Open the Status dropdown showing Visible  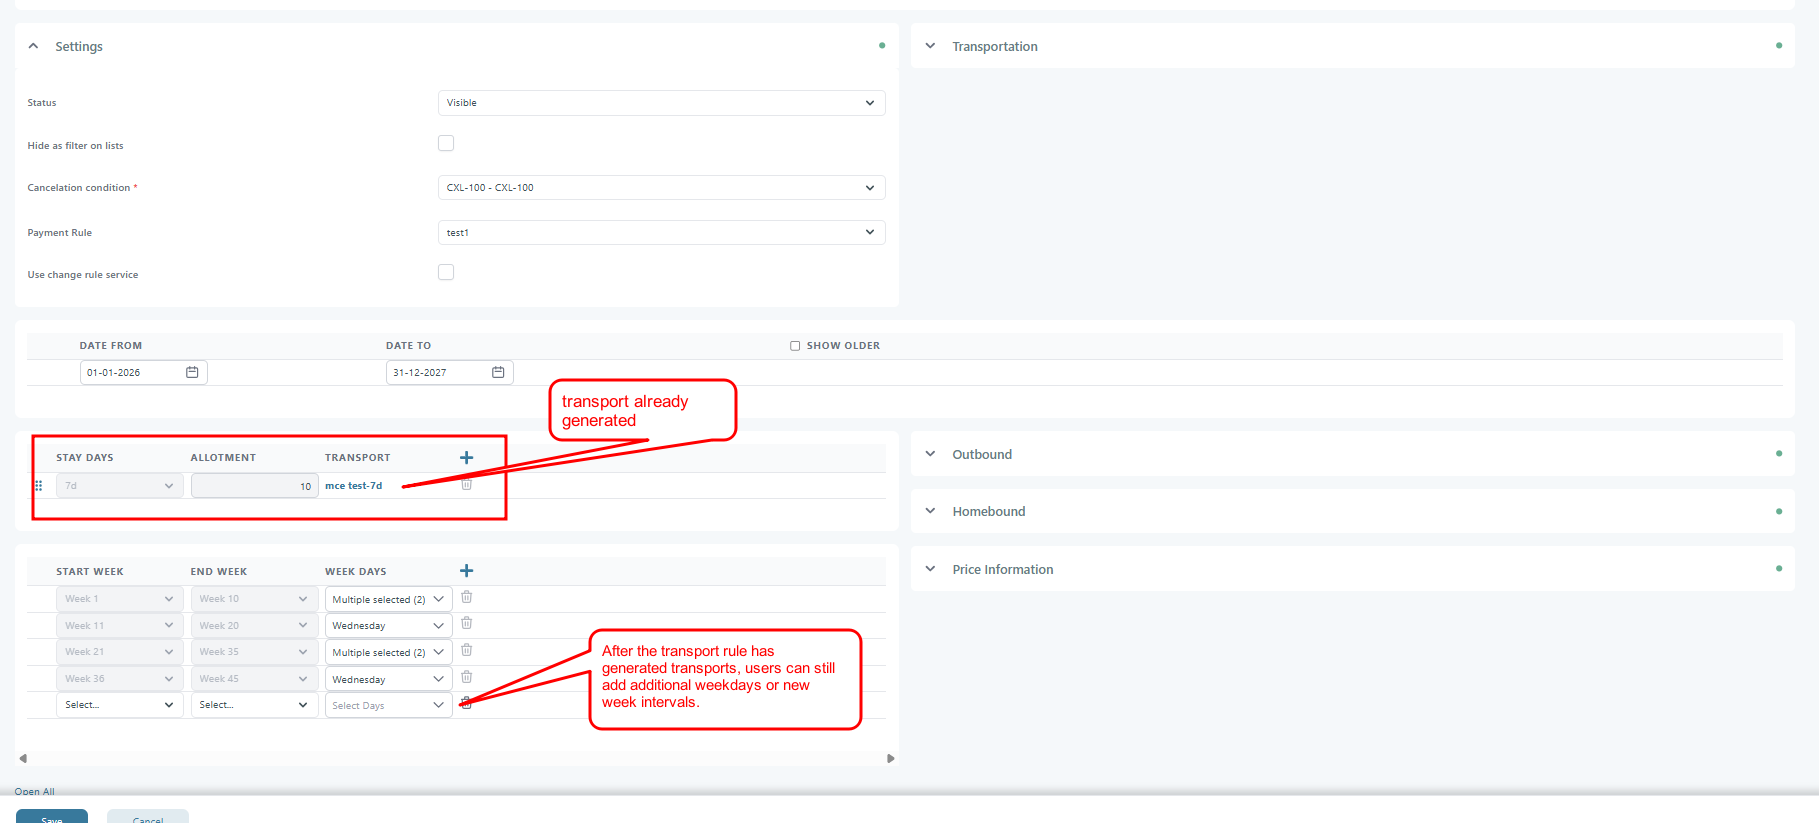coord(661,103)
